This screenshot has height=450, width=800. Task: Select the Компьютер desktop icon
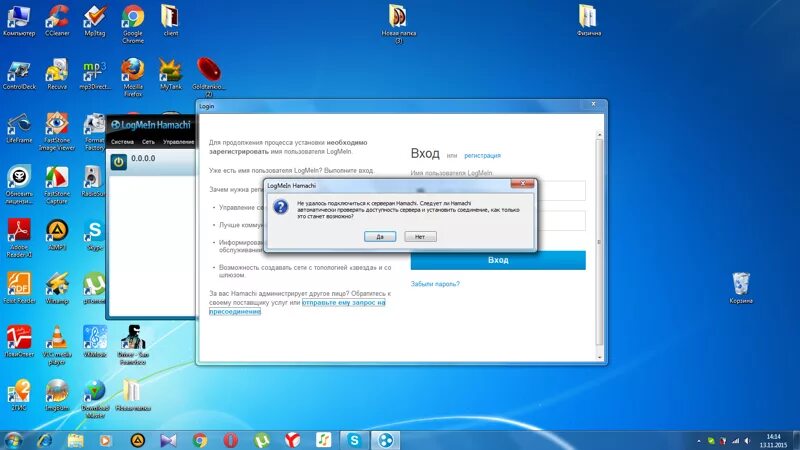19,20
